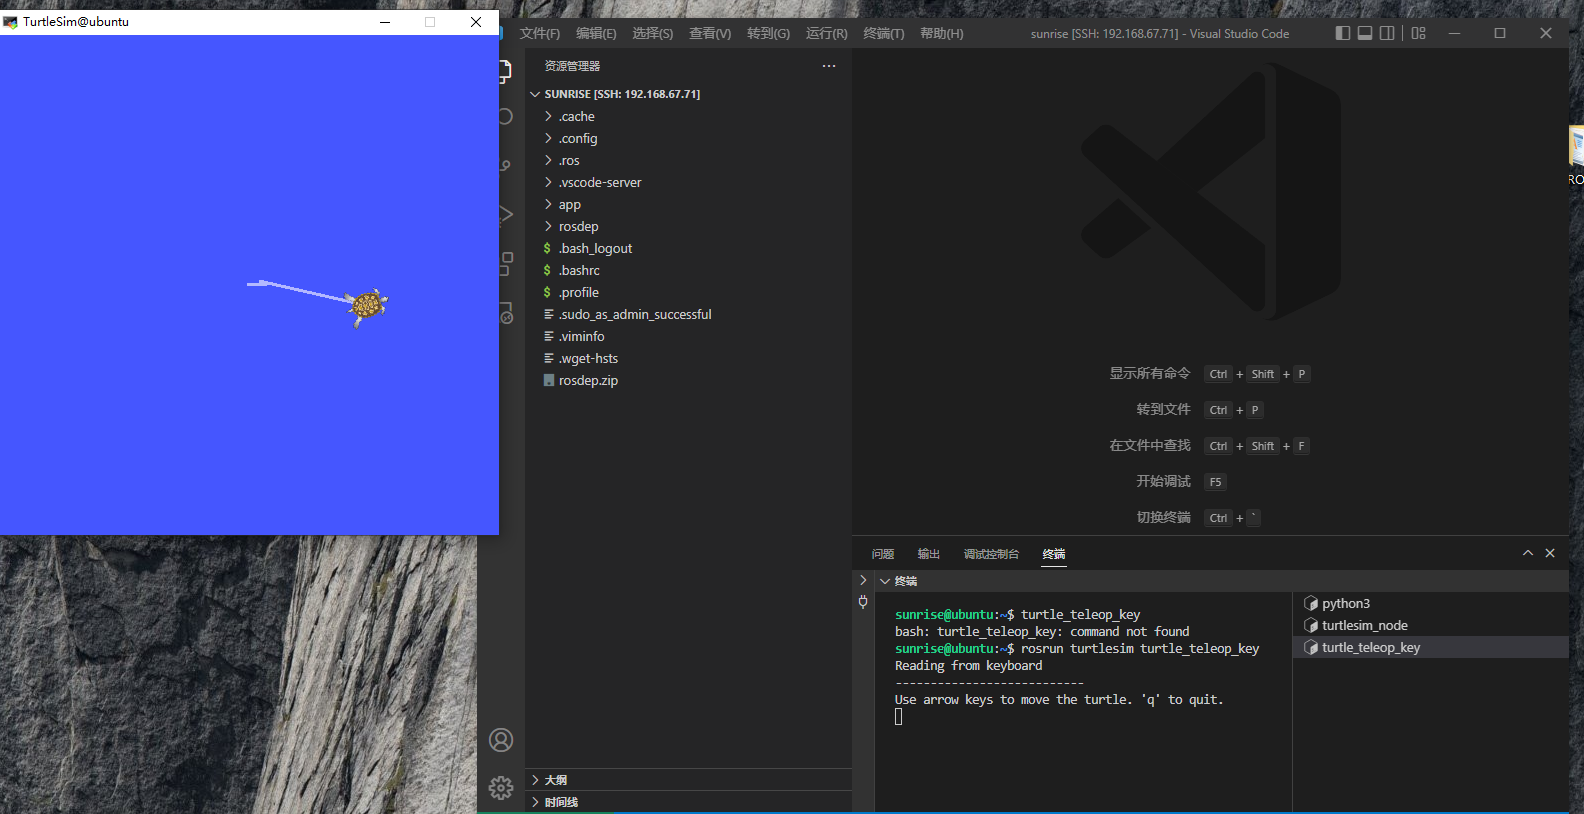
Task: Open the 查看(V) menu
Action: point(710,33)
